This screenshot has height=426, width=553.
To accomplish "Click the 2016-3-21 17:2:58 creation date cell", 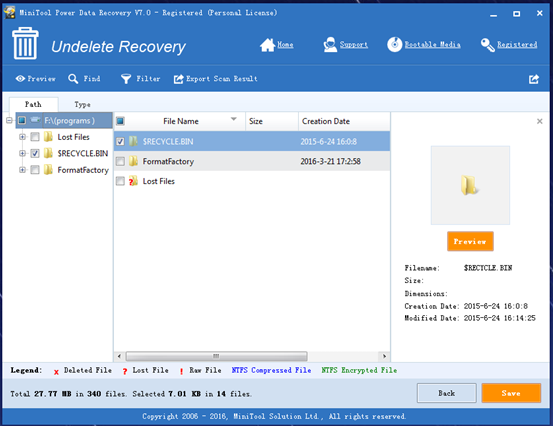I will tap(330, 162).
